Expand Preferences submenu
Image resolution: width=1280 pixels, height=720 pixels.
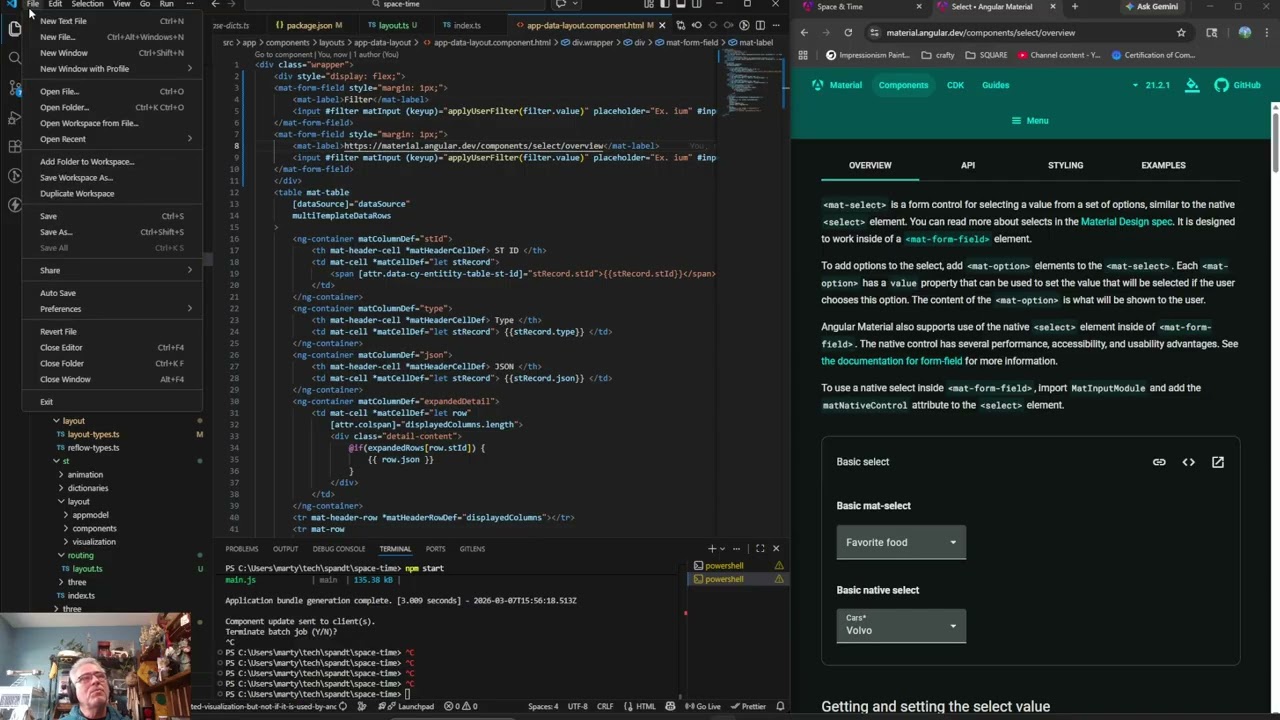click(112, 309)
